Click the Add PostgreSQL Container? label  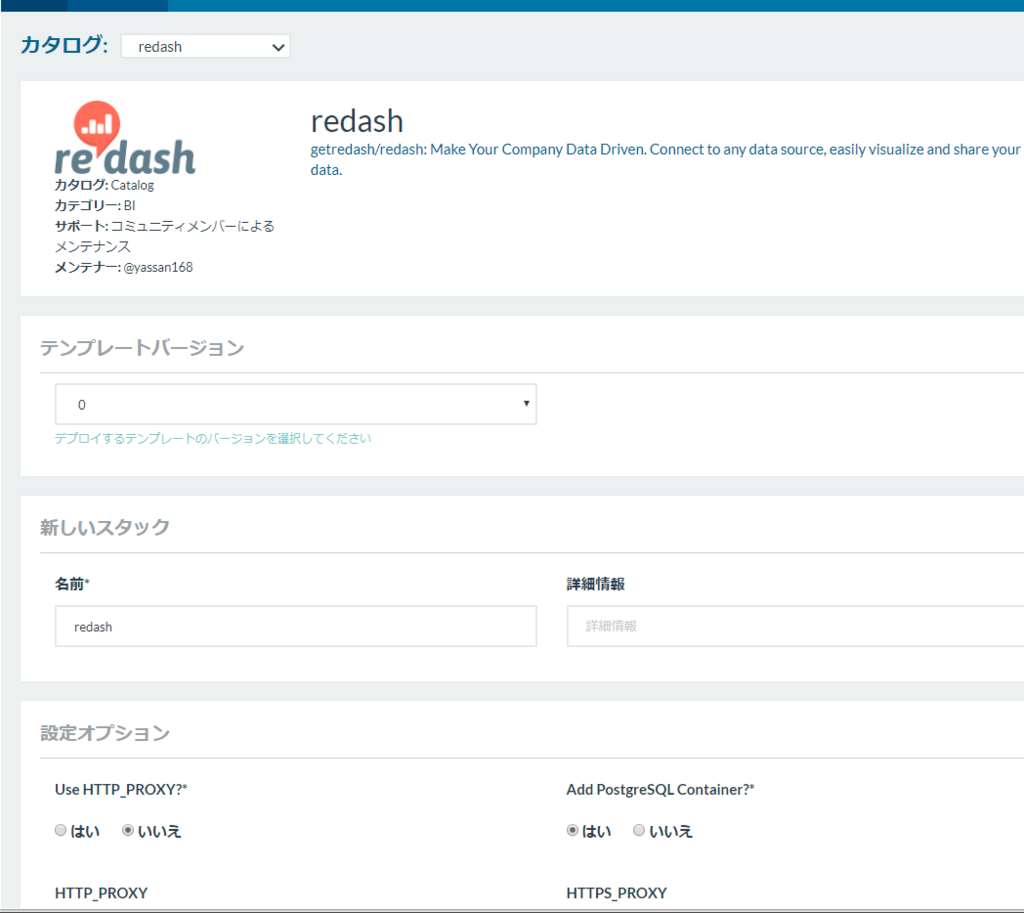[660, 790]
